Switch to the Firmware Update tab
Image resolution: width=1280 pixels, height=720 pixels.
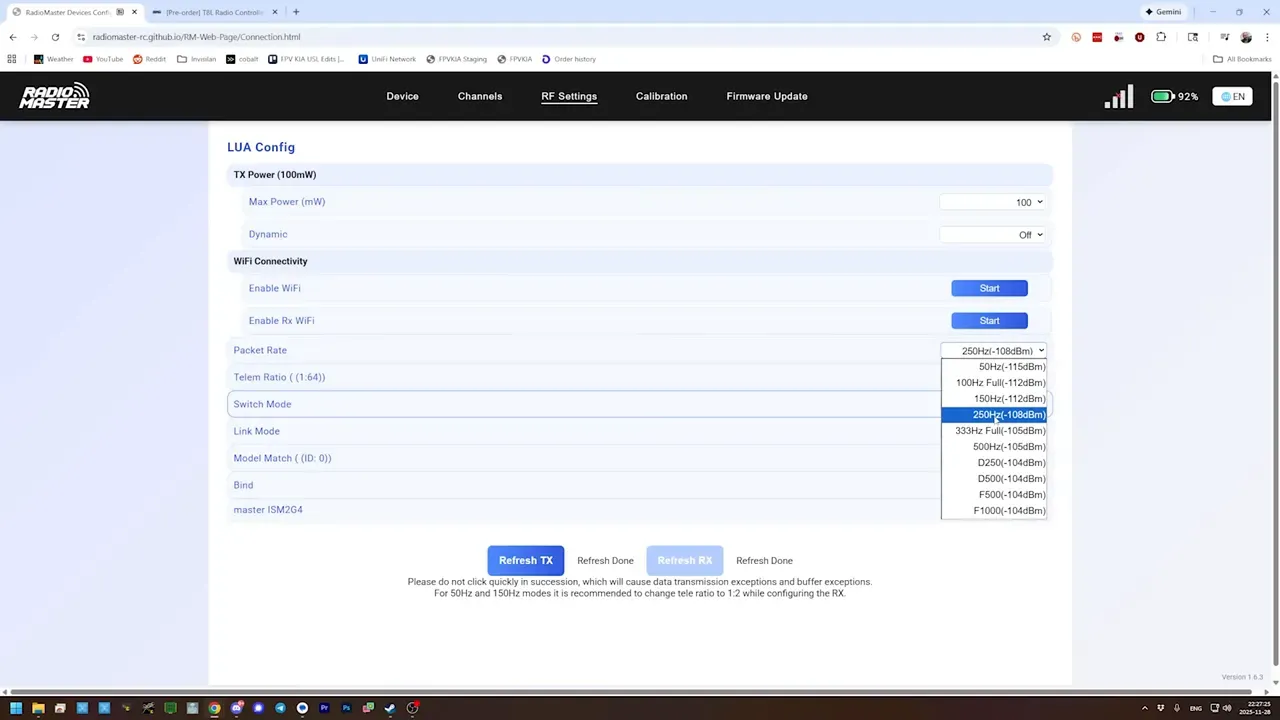766,96
